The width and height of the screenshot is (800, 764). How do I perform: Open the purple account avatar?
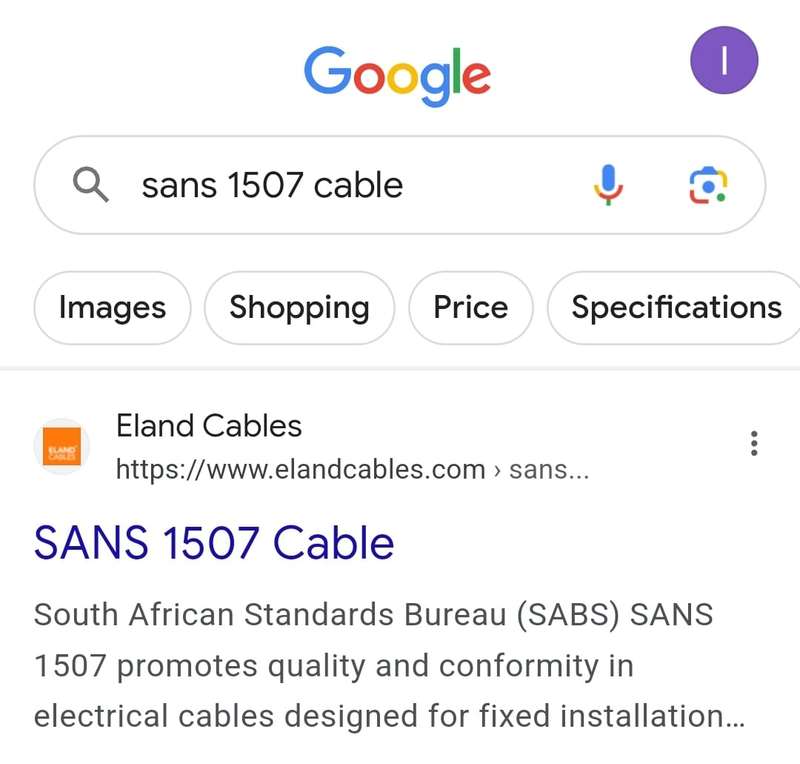click(x=723, y=60)
